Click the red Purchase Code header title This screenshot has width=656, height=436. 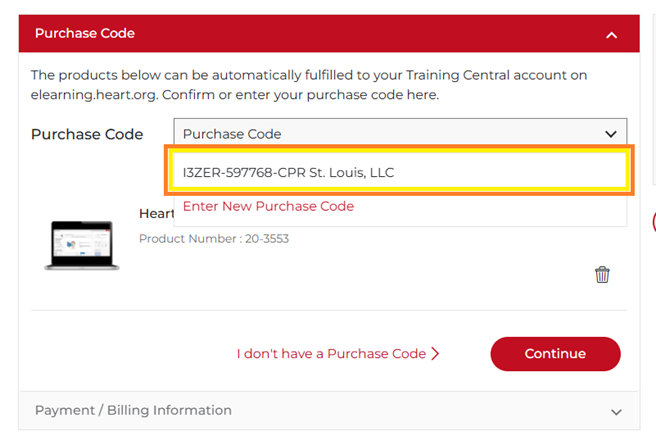point(85,33)
